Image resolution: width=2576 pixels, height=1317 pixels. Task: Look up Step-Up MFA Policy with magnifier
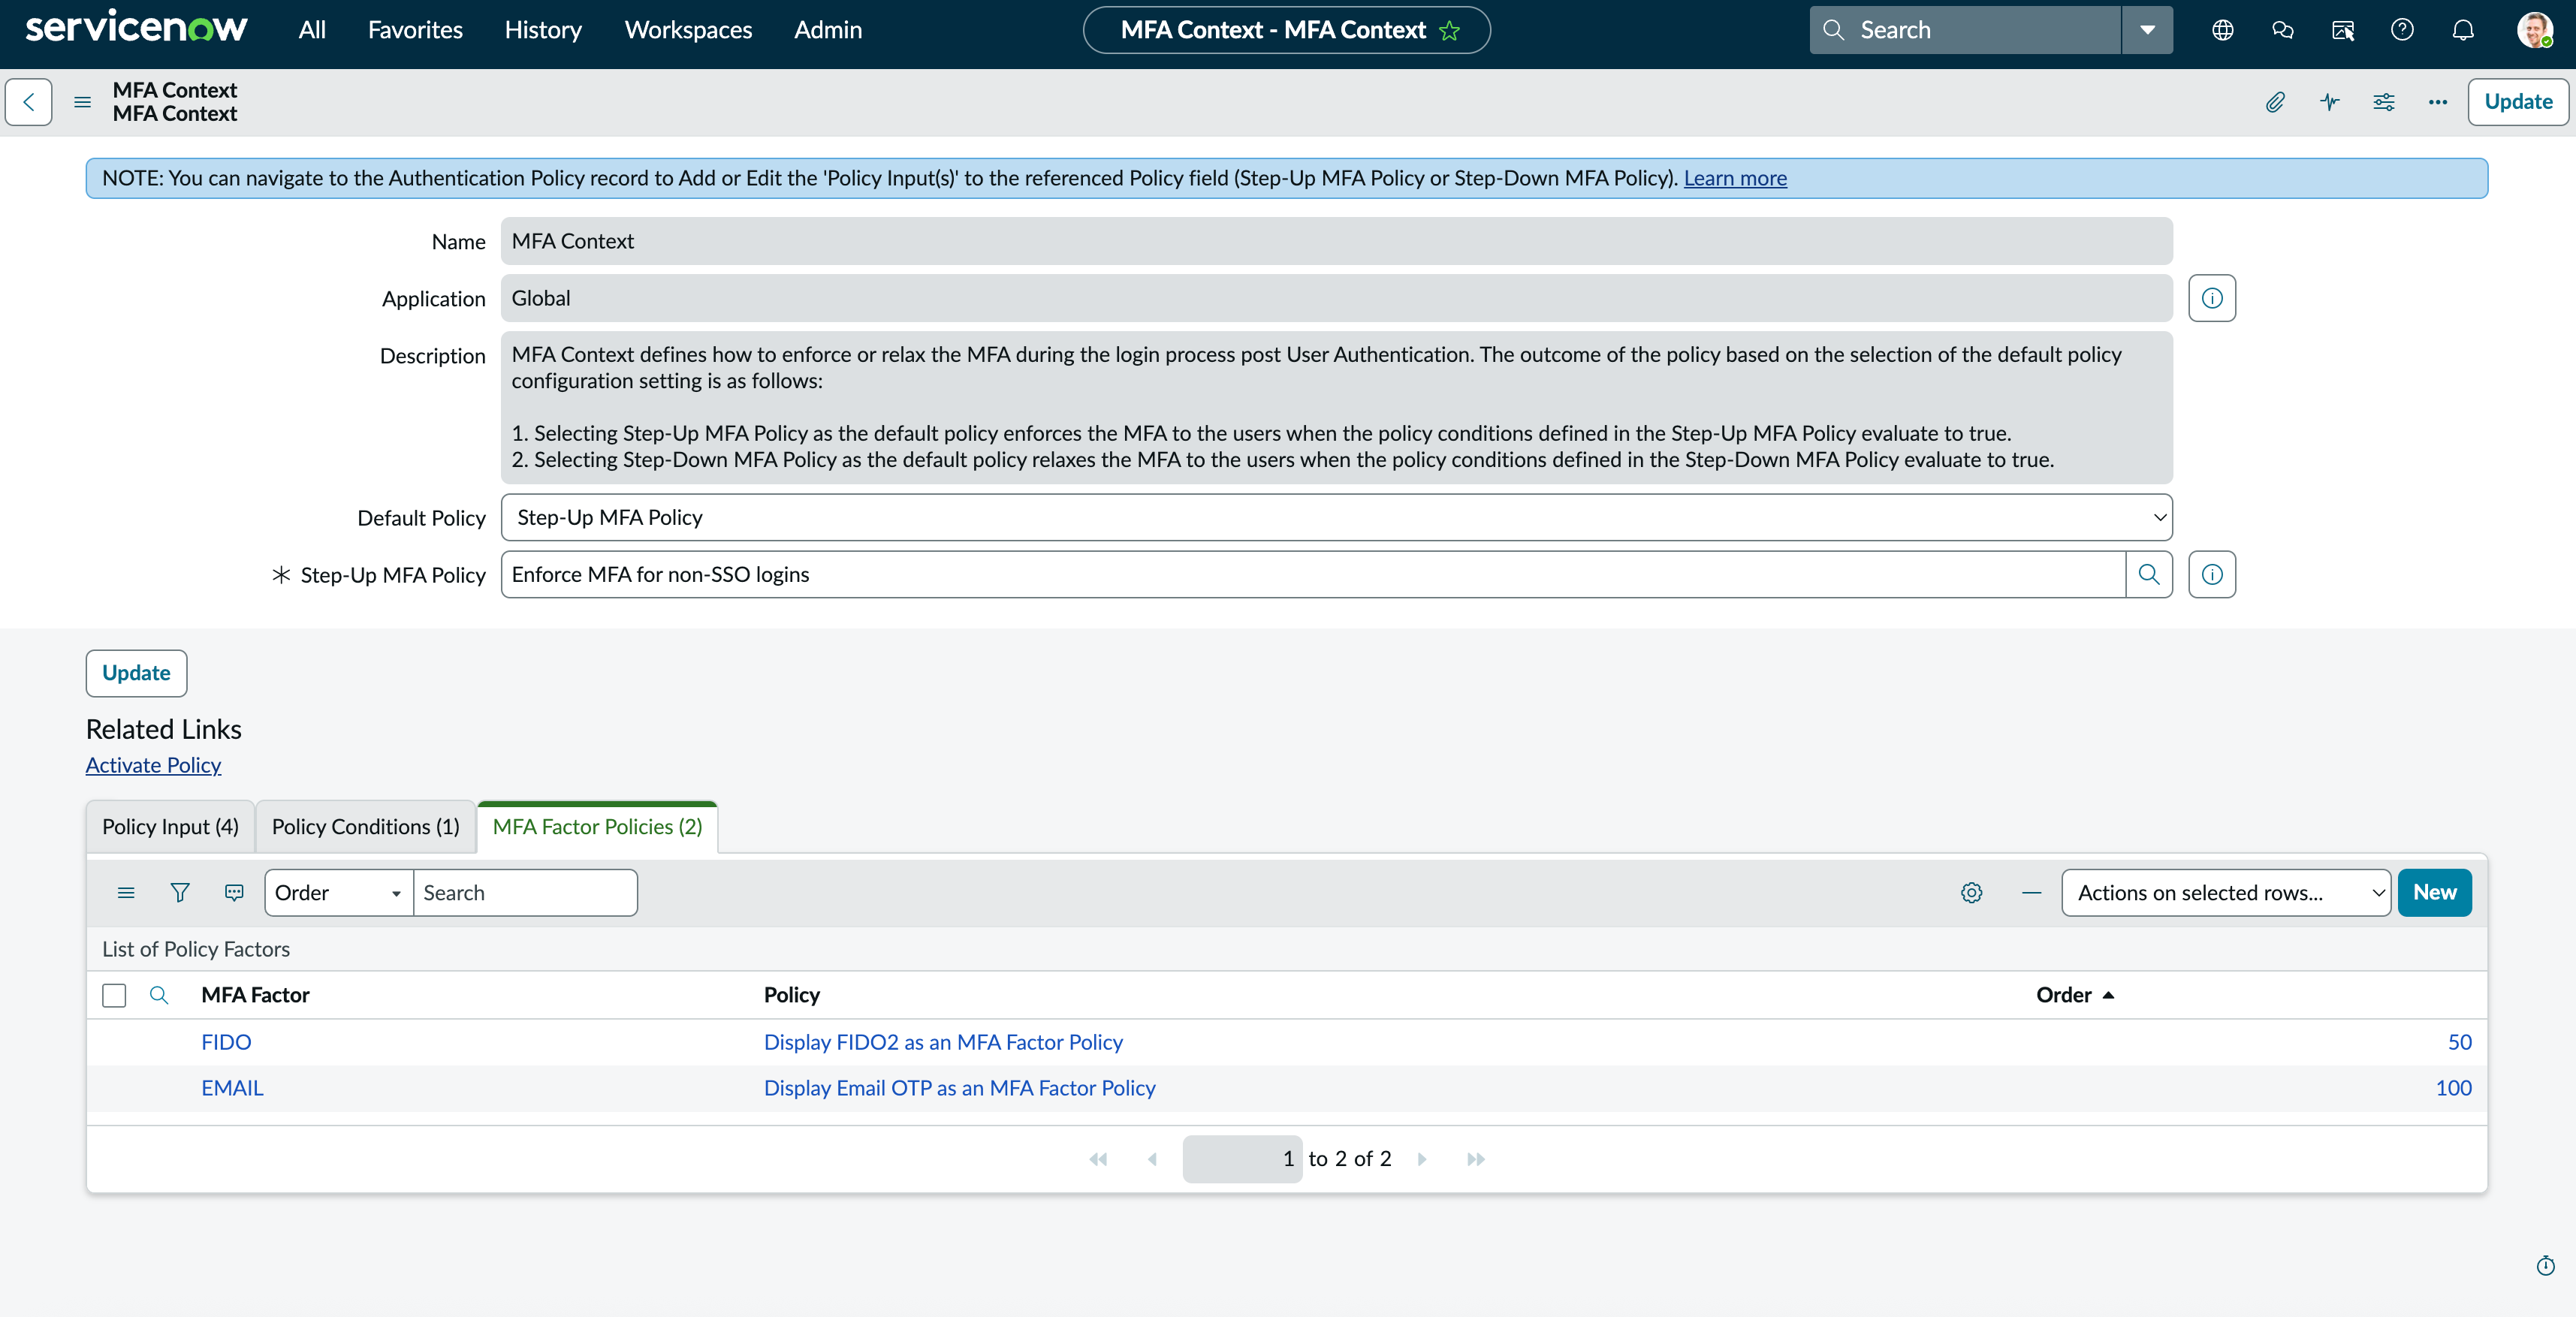pyautogui.click(x=2148, y=574)
